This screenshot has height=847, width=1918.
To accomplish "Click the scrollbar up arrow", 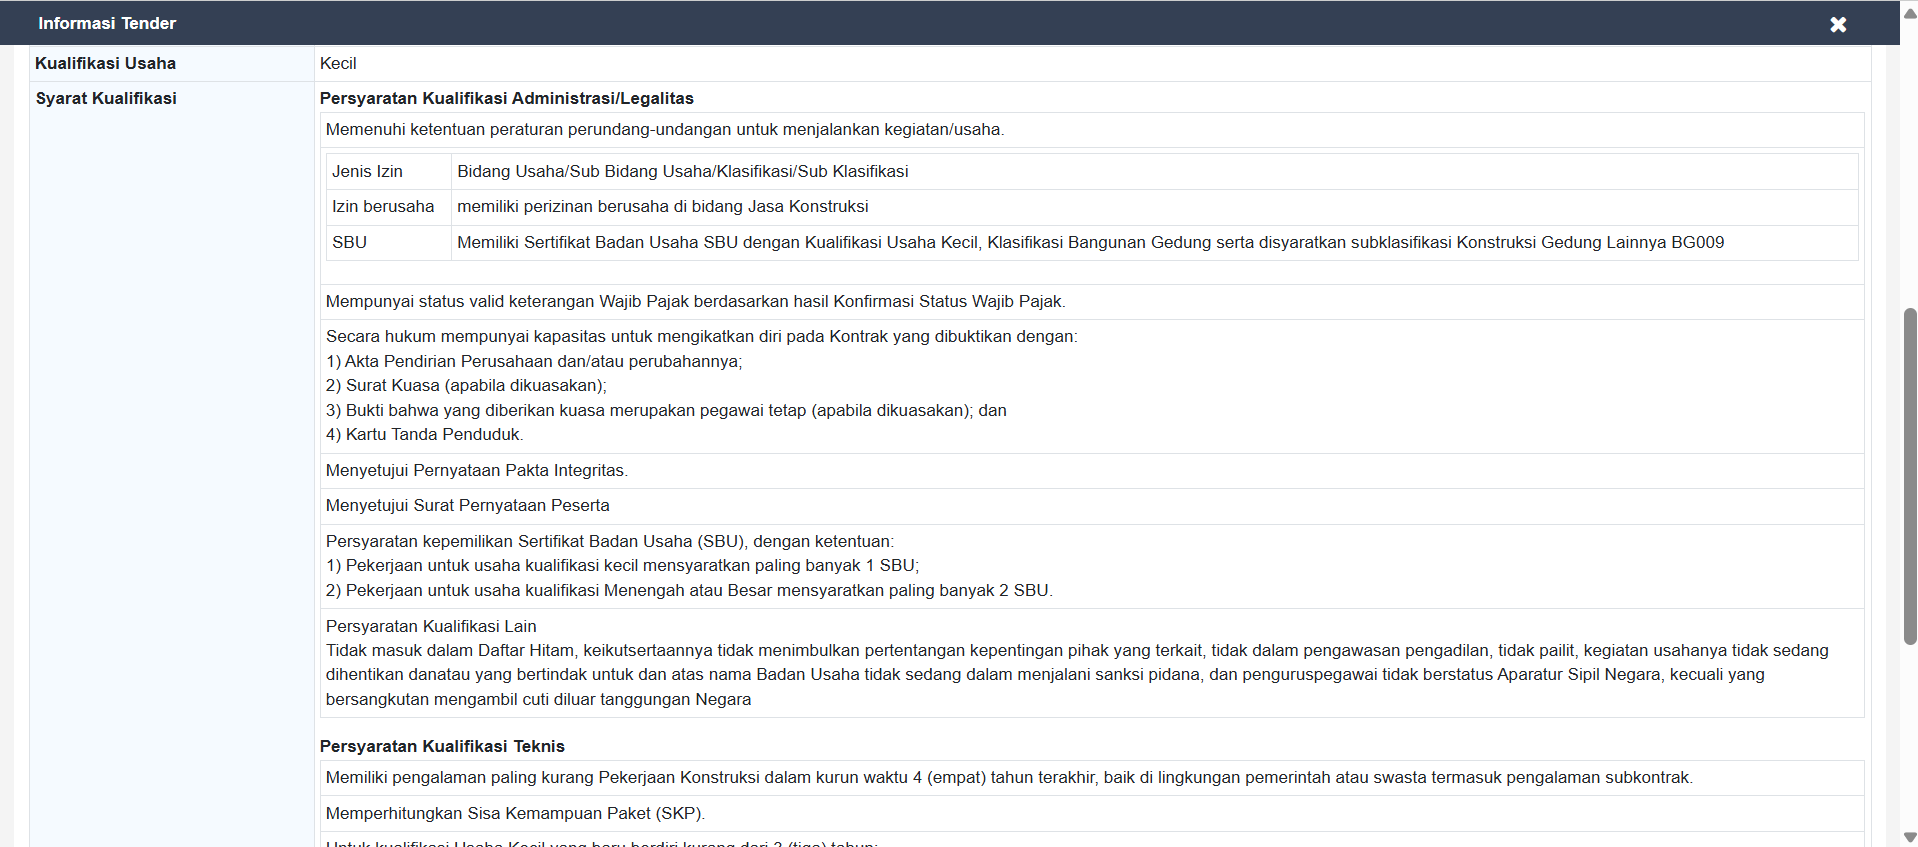I will pos(1909,12).
